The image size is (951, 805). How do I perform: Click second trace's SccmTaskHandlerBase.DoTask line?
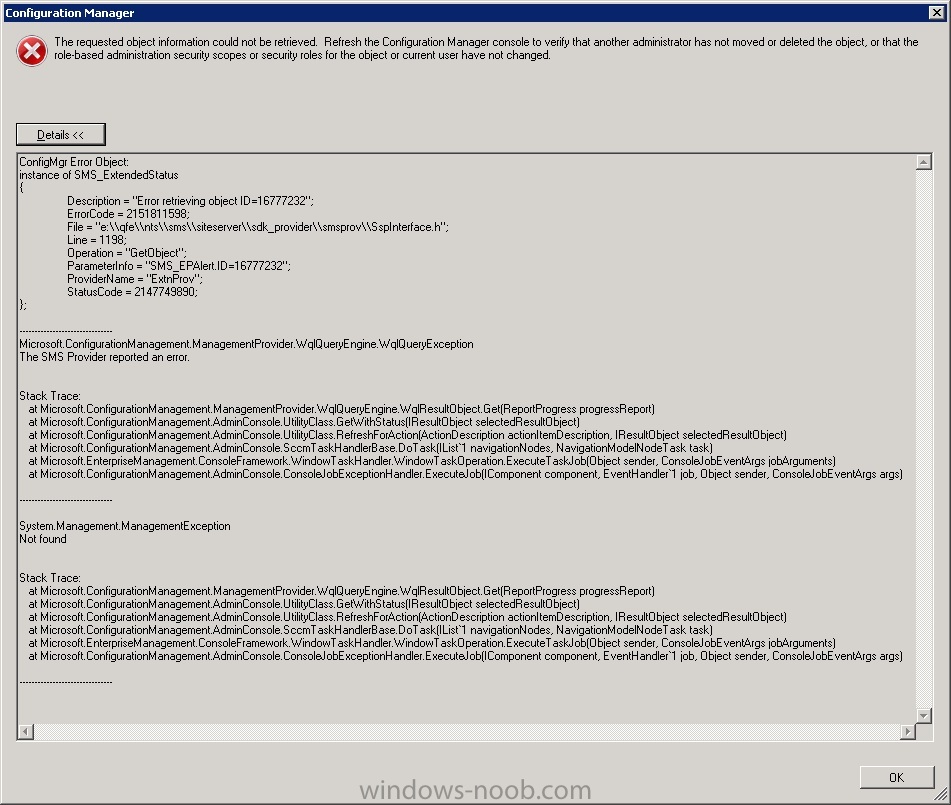tap(370, 630)
